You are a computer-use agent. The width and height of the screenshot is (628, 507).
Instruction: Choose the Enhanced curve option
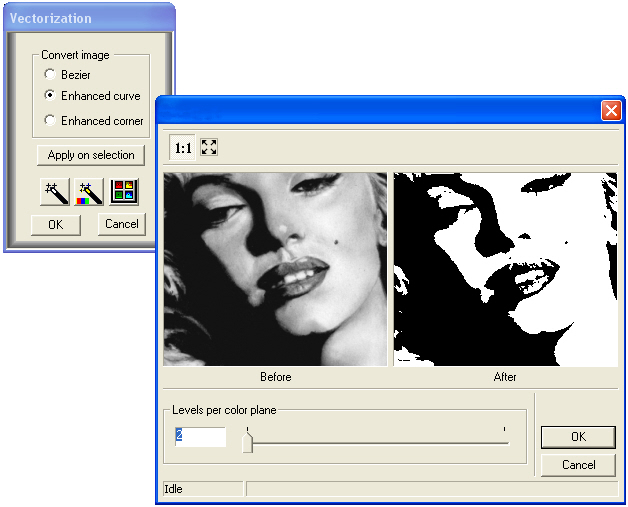[50, 96]
